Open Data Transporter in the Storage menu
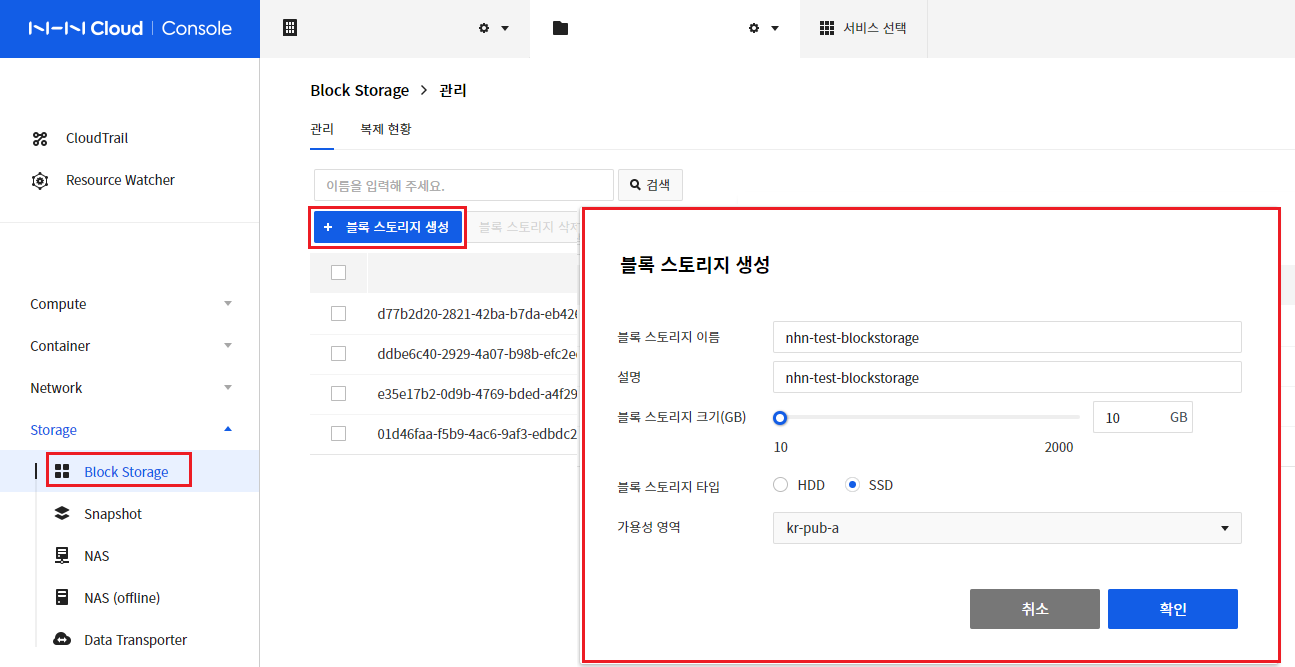 tap(135, 640)
